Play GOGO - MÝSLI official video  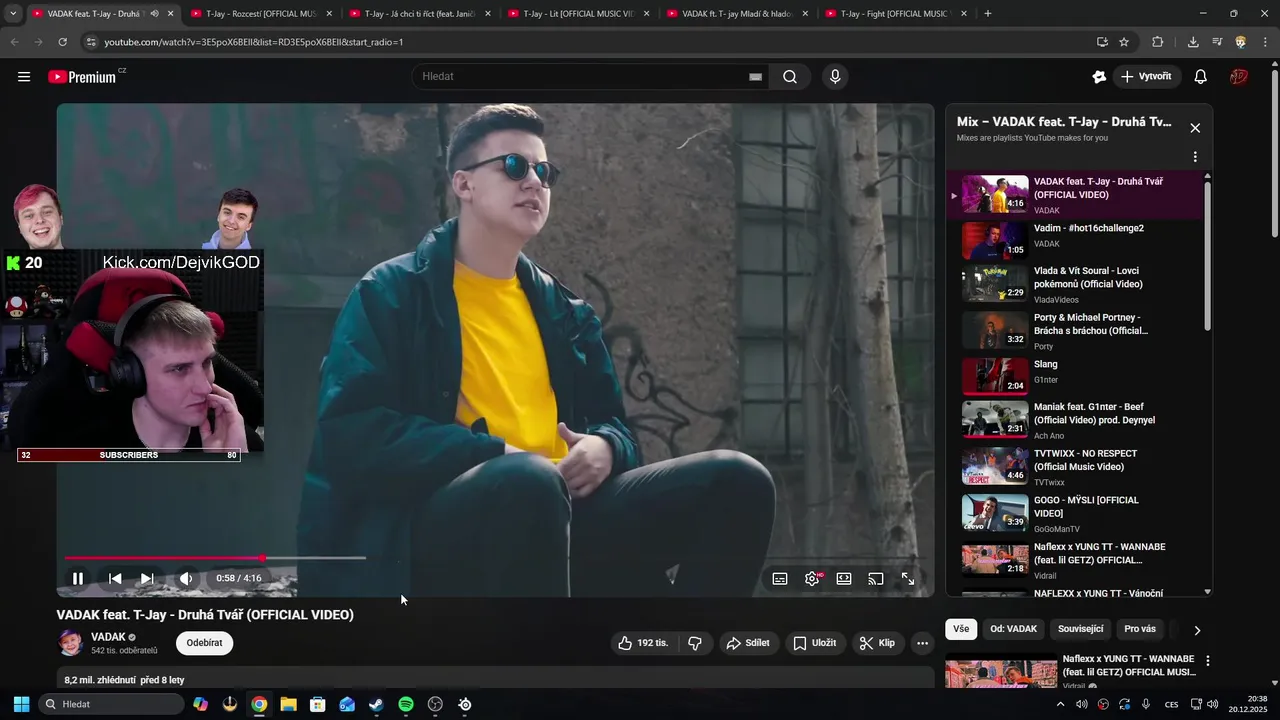[x=1075, y=513]
